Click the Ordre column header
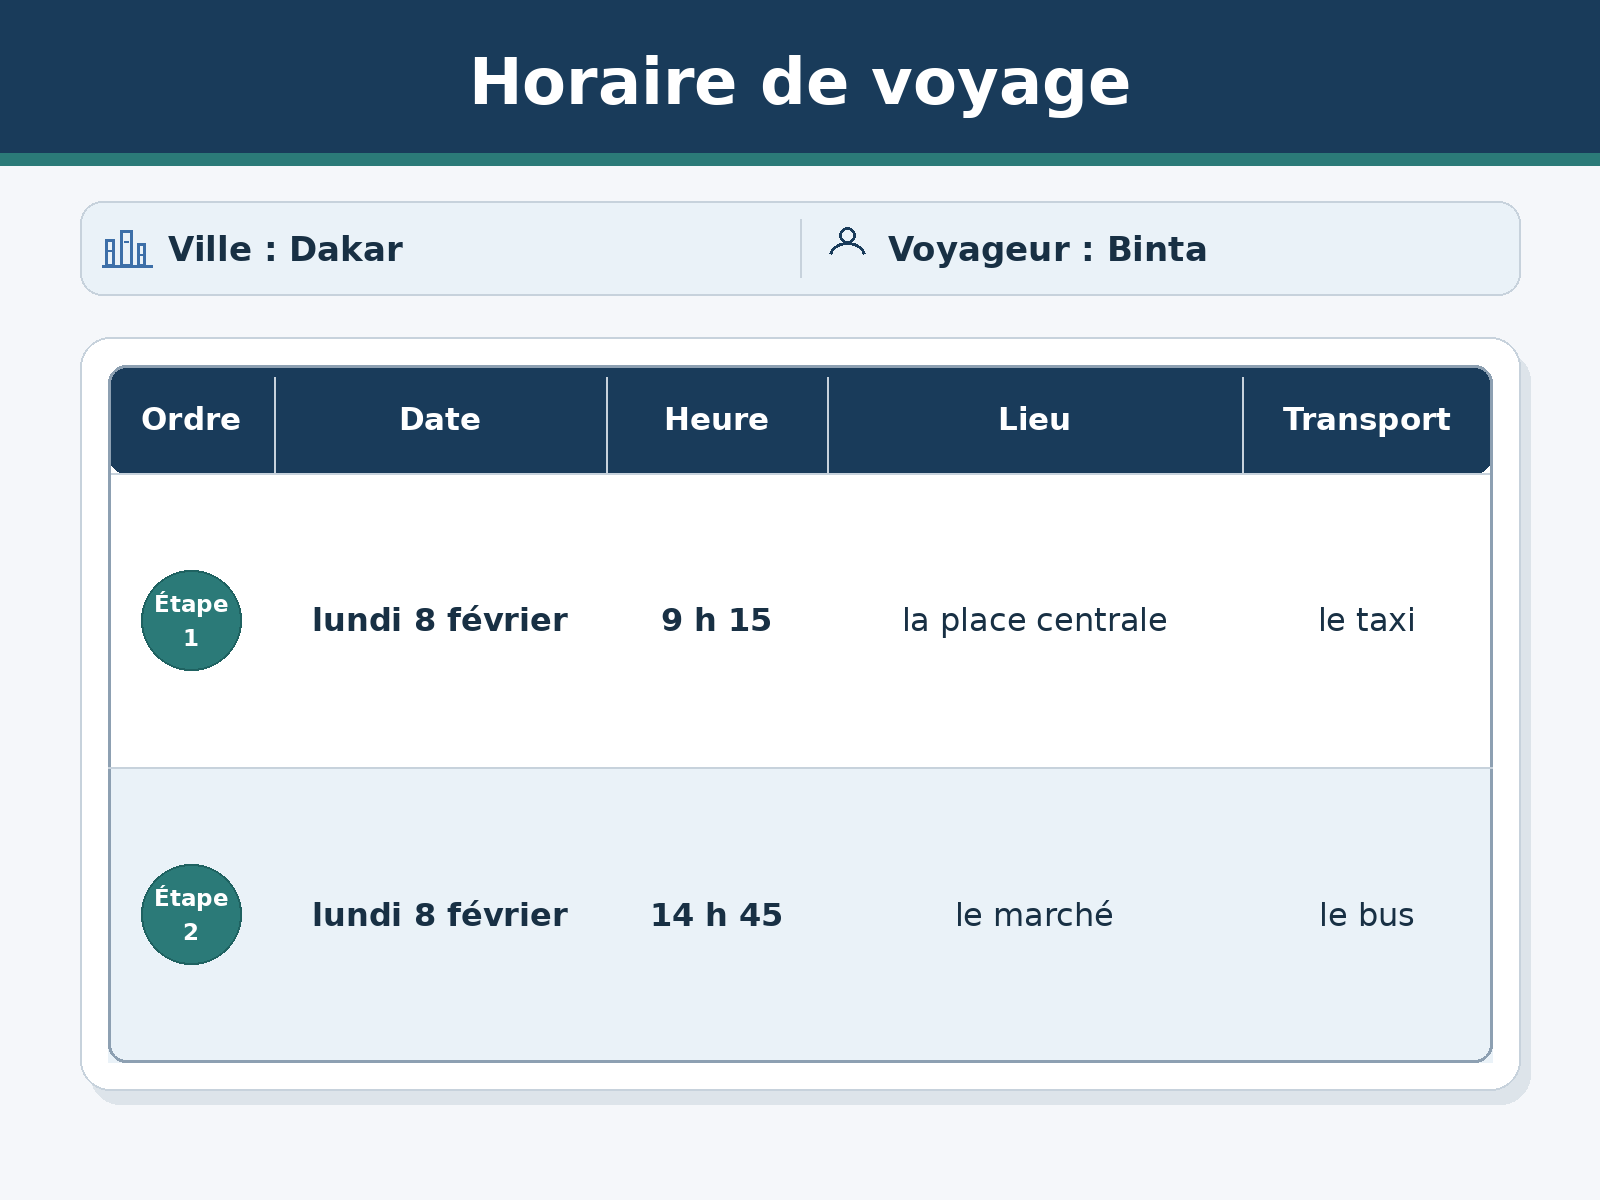 [x=191, y=419]
